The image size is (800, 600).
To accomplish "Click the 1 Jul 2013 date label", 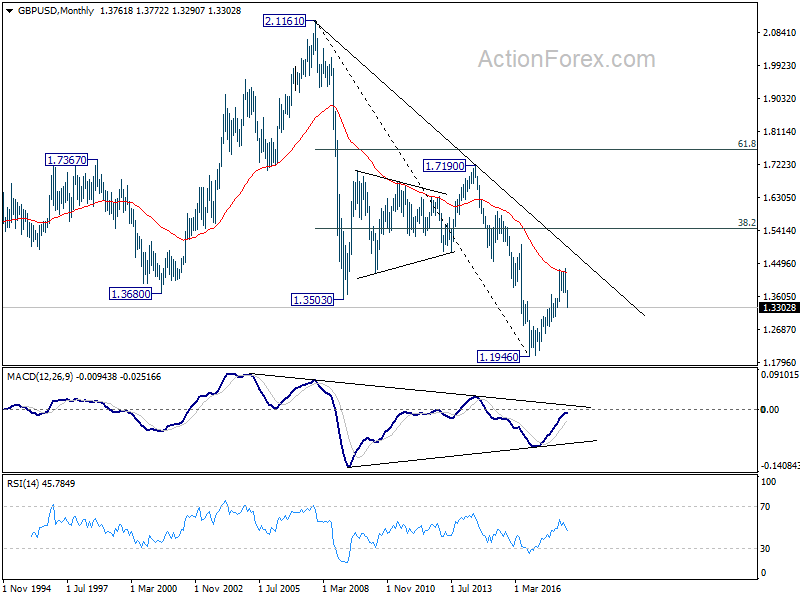I will [471, 588].
